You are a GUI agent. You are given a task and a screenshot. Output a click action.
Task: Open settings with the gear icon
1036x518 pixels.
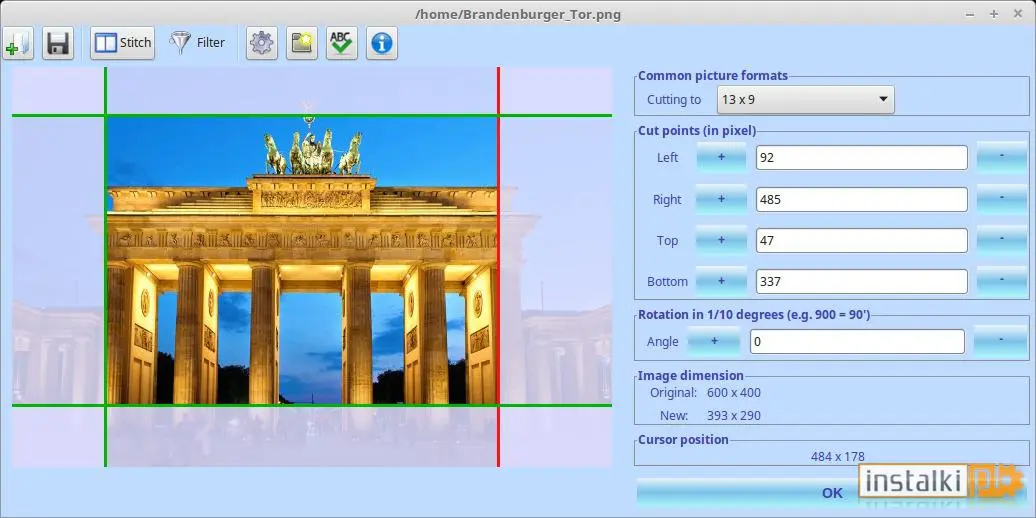262,44
